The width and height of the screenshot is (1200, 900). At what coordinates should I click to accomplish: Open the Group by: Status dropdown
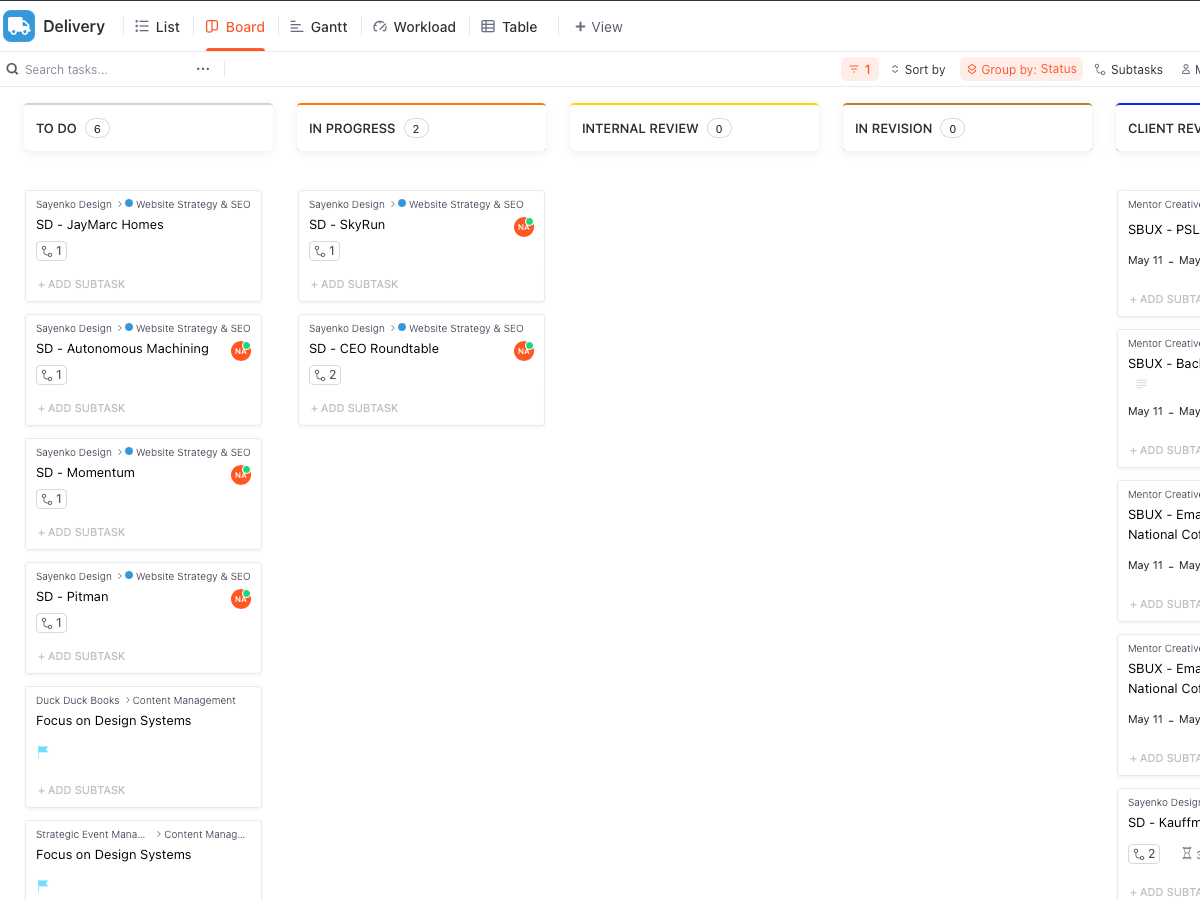(x=1021, y=69)
